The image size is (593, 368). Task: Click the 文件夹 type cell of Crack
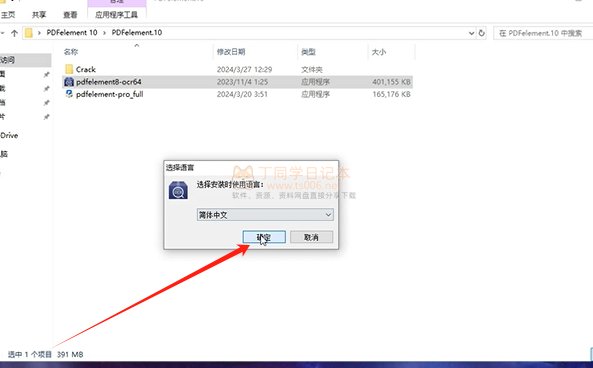pyautogui.click(x=312, y=70)
